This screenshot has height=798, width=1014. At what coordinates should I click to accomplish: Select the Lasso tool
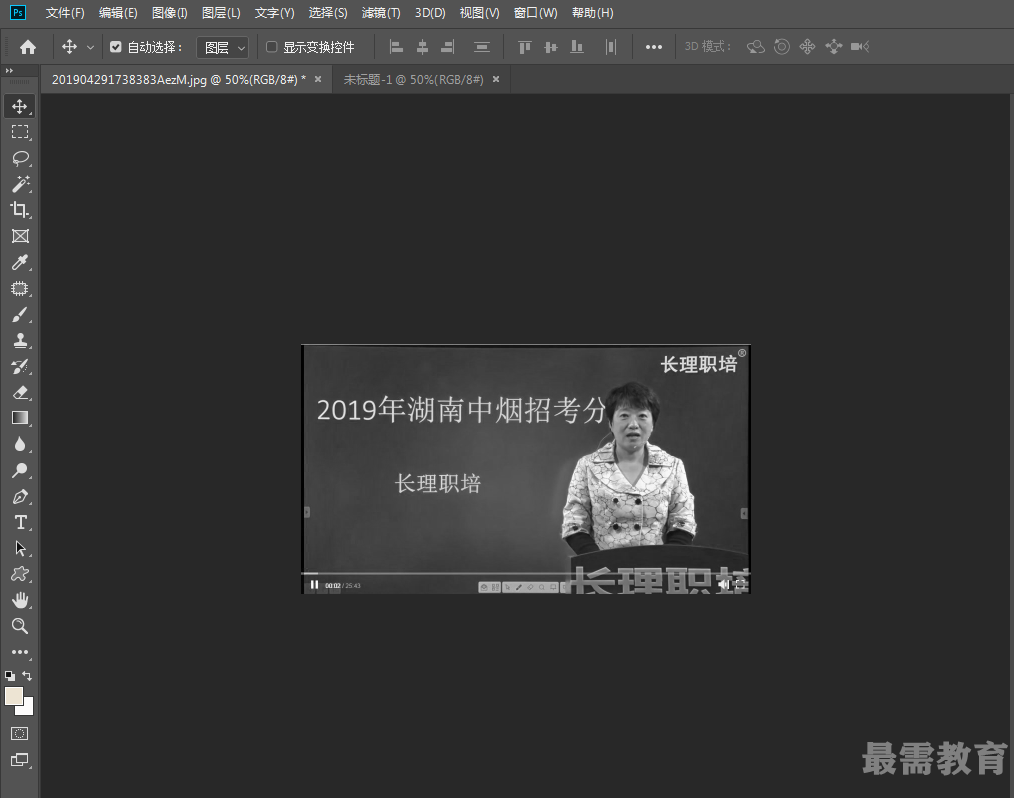[x=20, y=158]
